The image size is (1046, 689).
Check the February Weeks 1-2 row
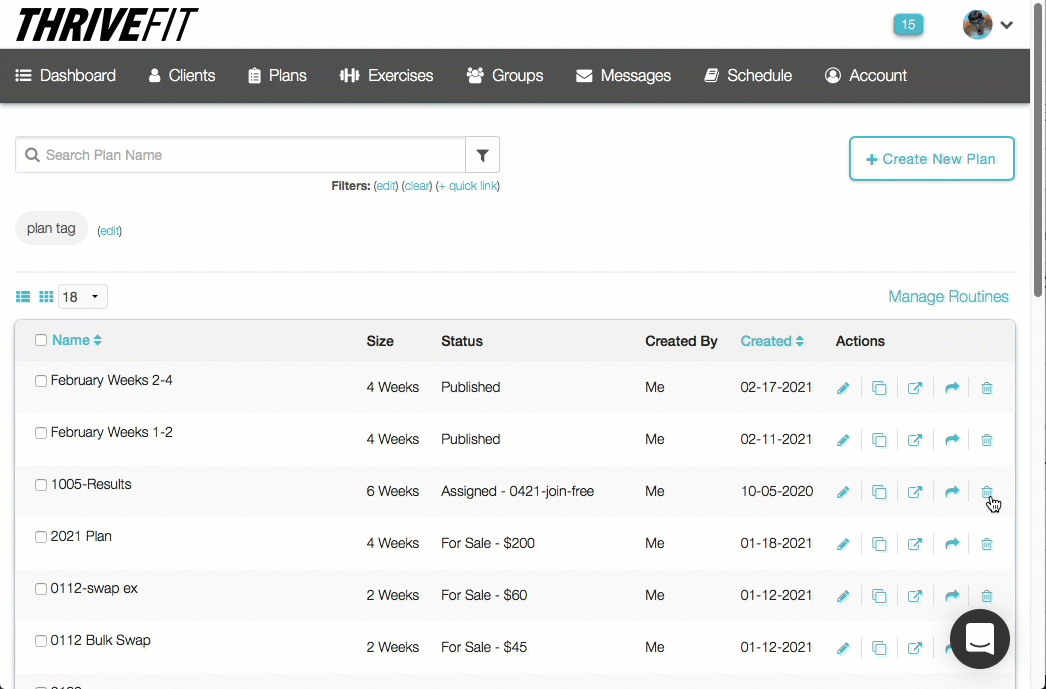coord(41,433)
